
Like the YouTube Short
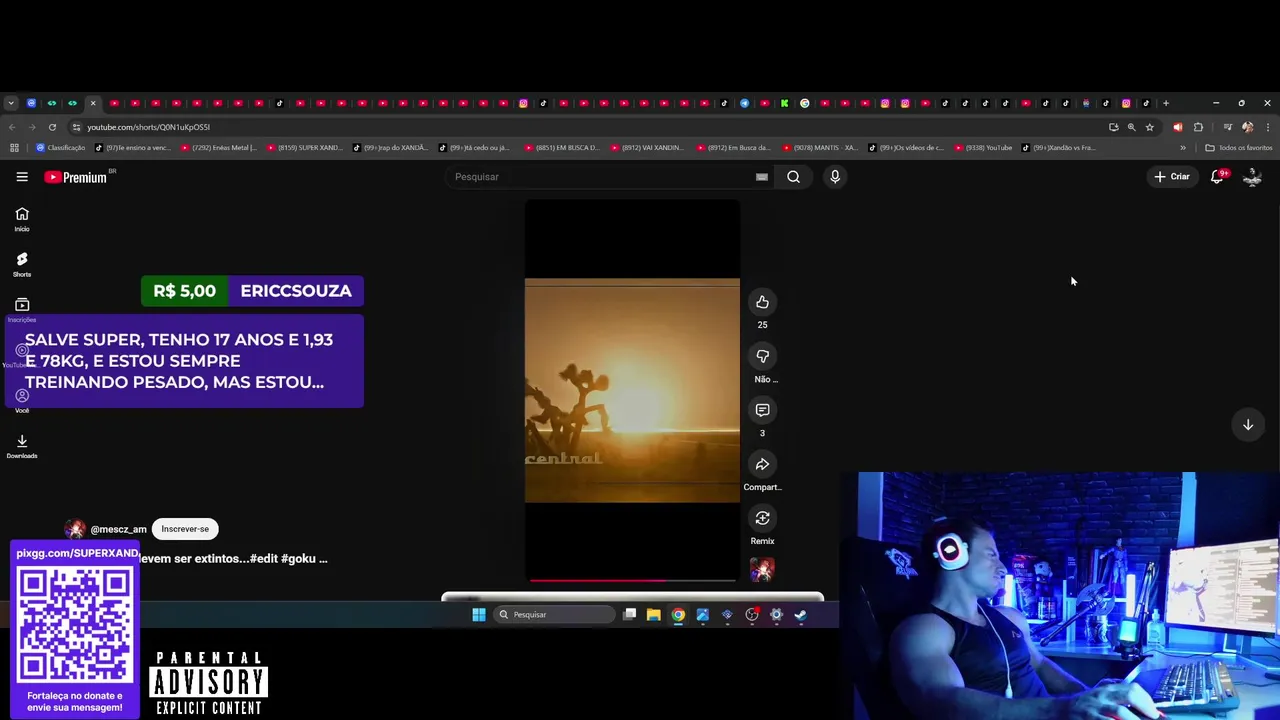[762, 302]
